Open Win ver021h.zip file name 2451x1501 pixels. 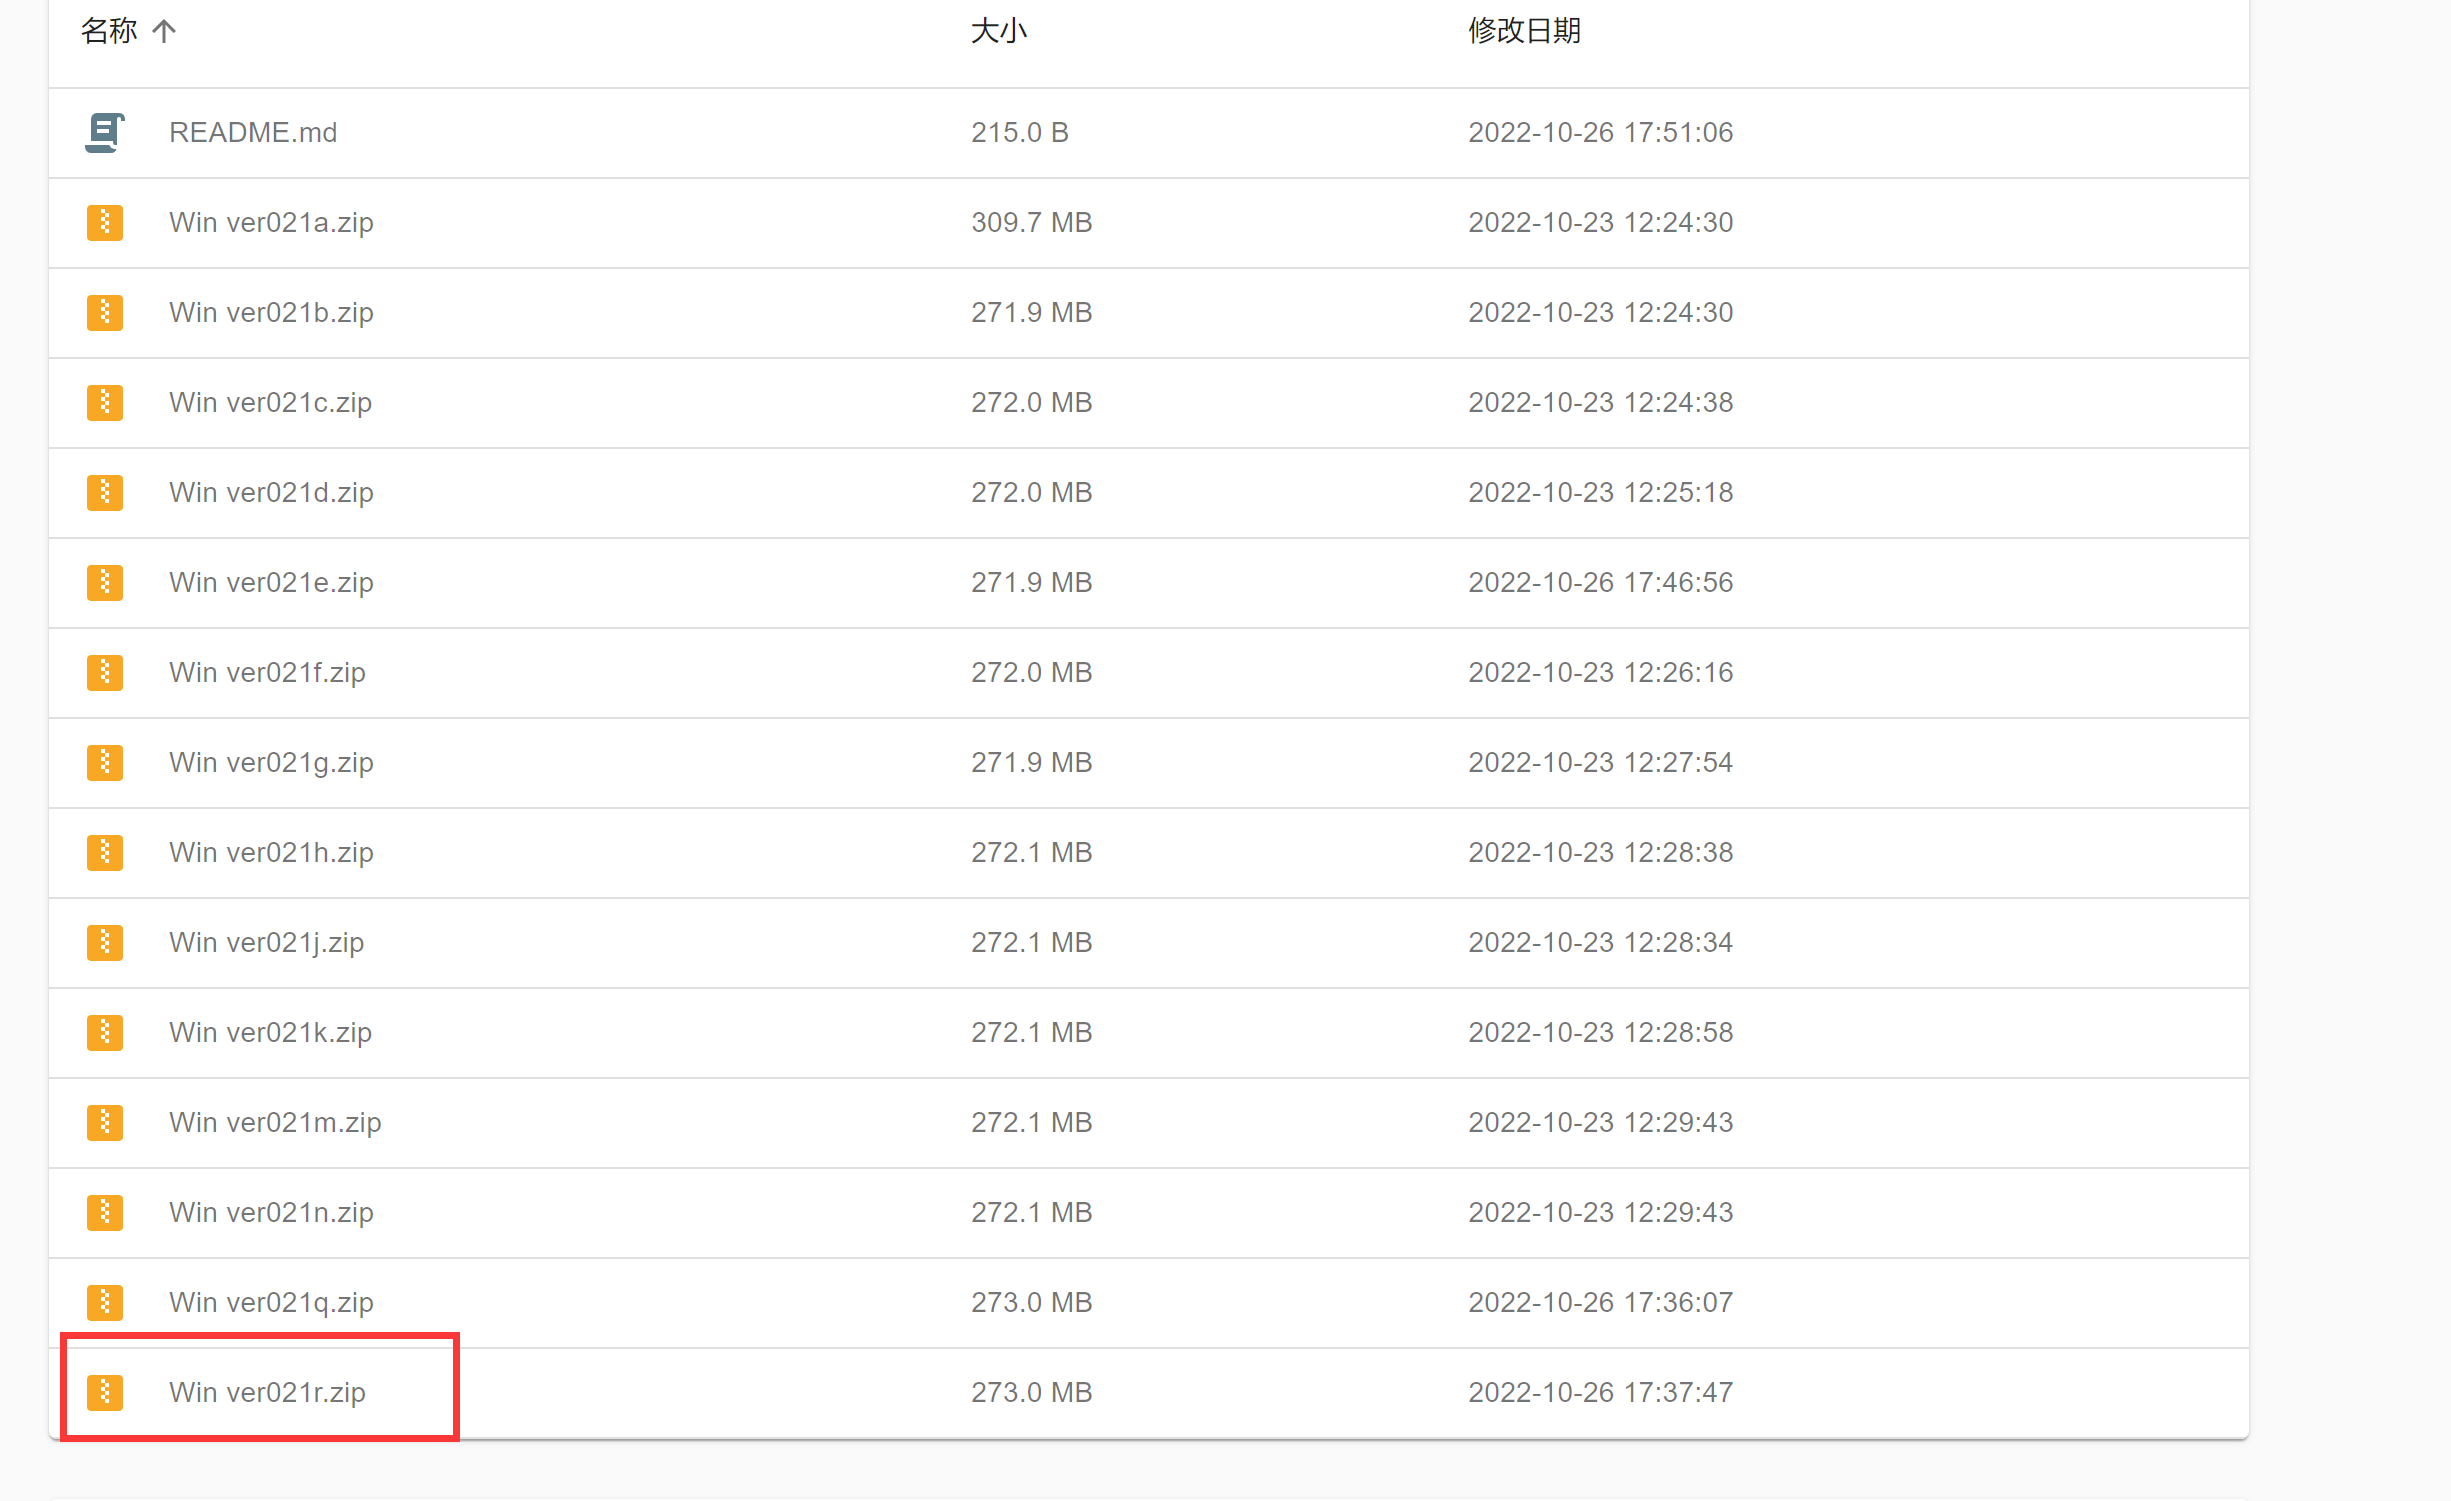point(271,853)
